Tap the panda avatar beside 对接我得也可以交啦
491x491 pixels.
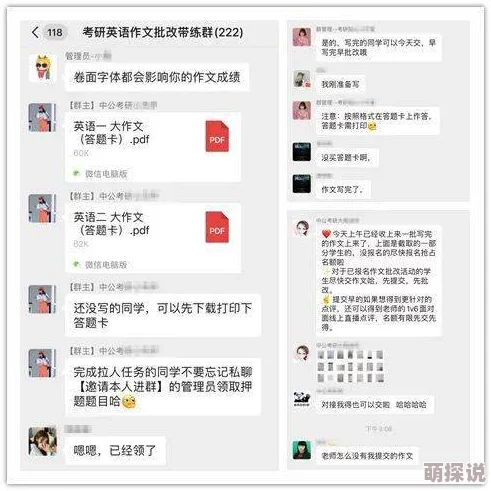click(x=302, y=399)
